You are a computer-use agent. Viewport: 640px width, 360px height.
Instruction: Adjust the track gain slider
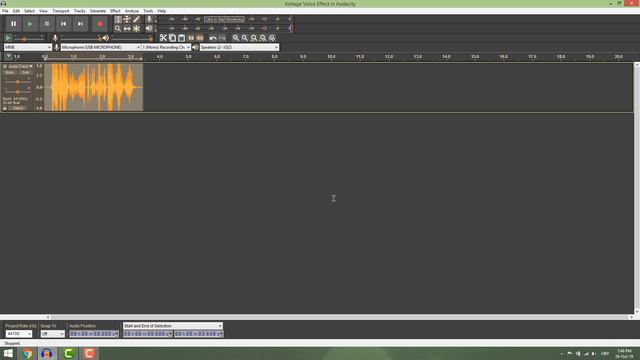(18, 82)
